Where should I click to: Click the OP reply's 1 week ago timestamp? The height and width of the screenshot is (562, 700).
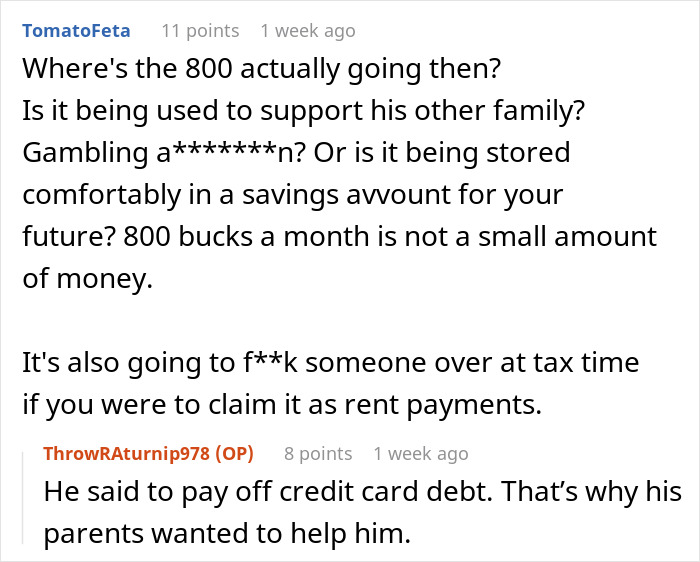pos(421,454)
